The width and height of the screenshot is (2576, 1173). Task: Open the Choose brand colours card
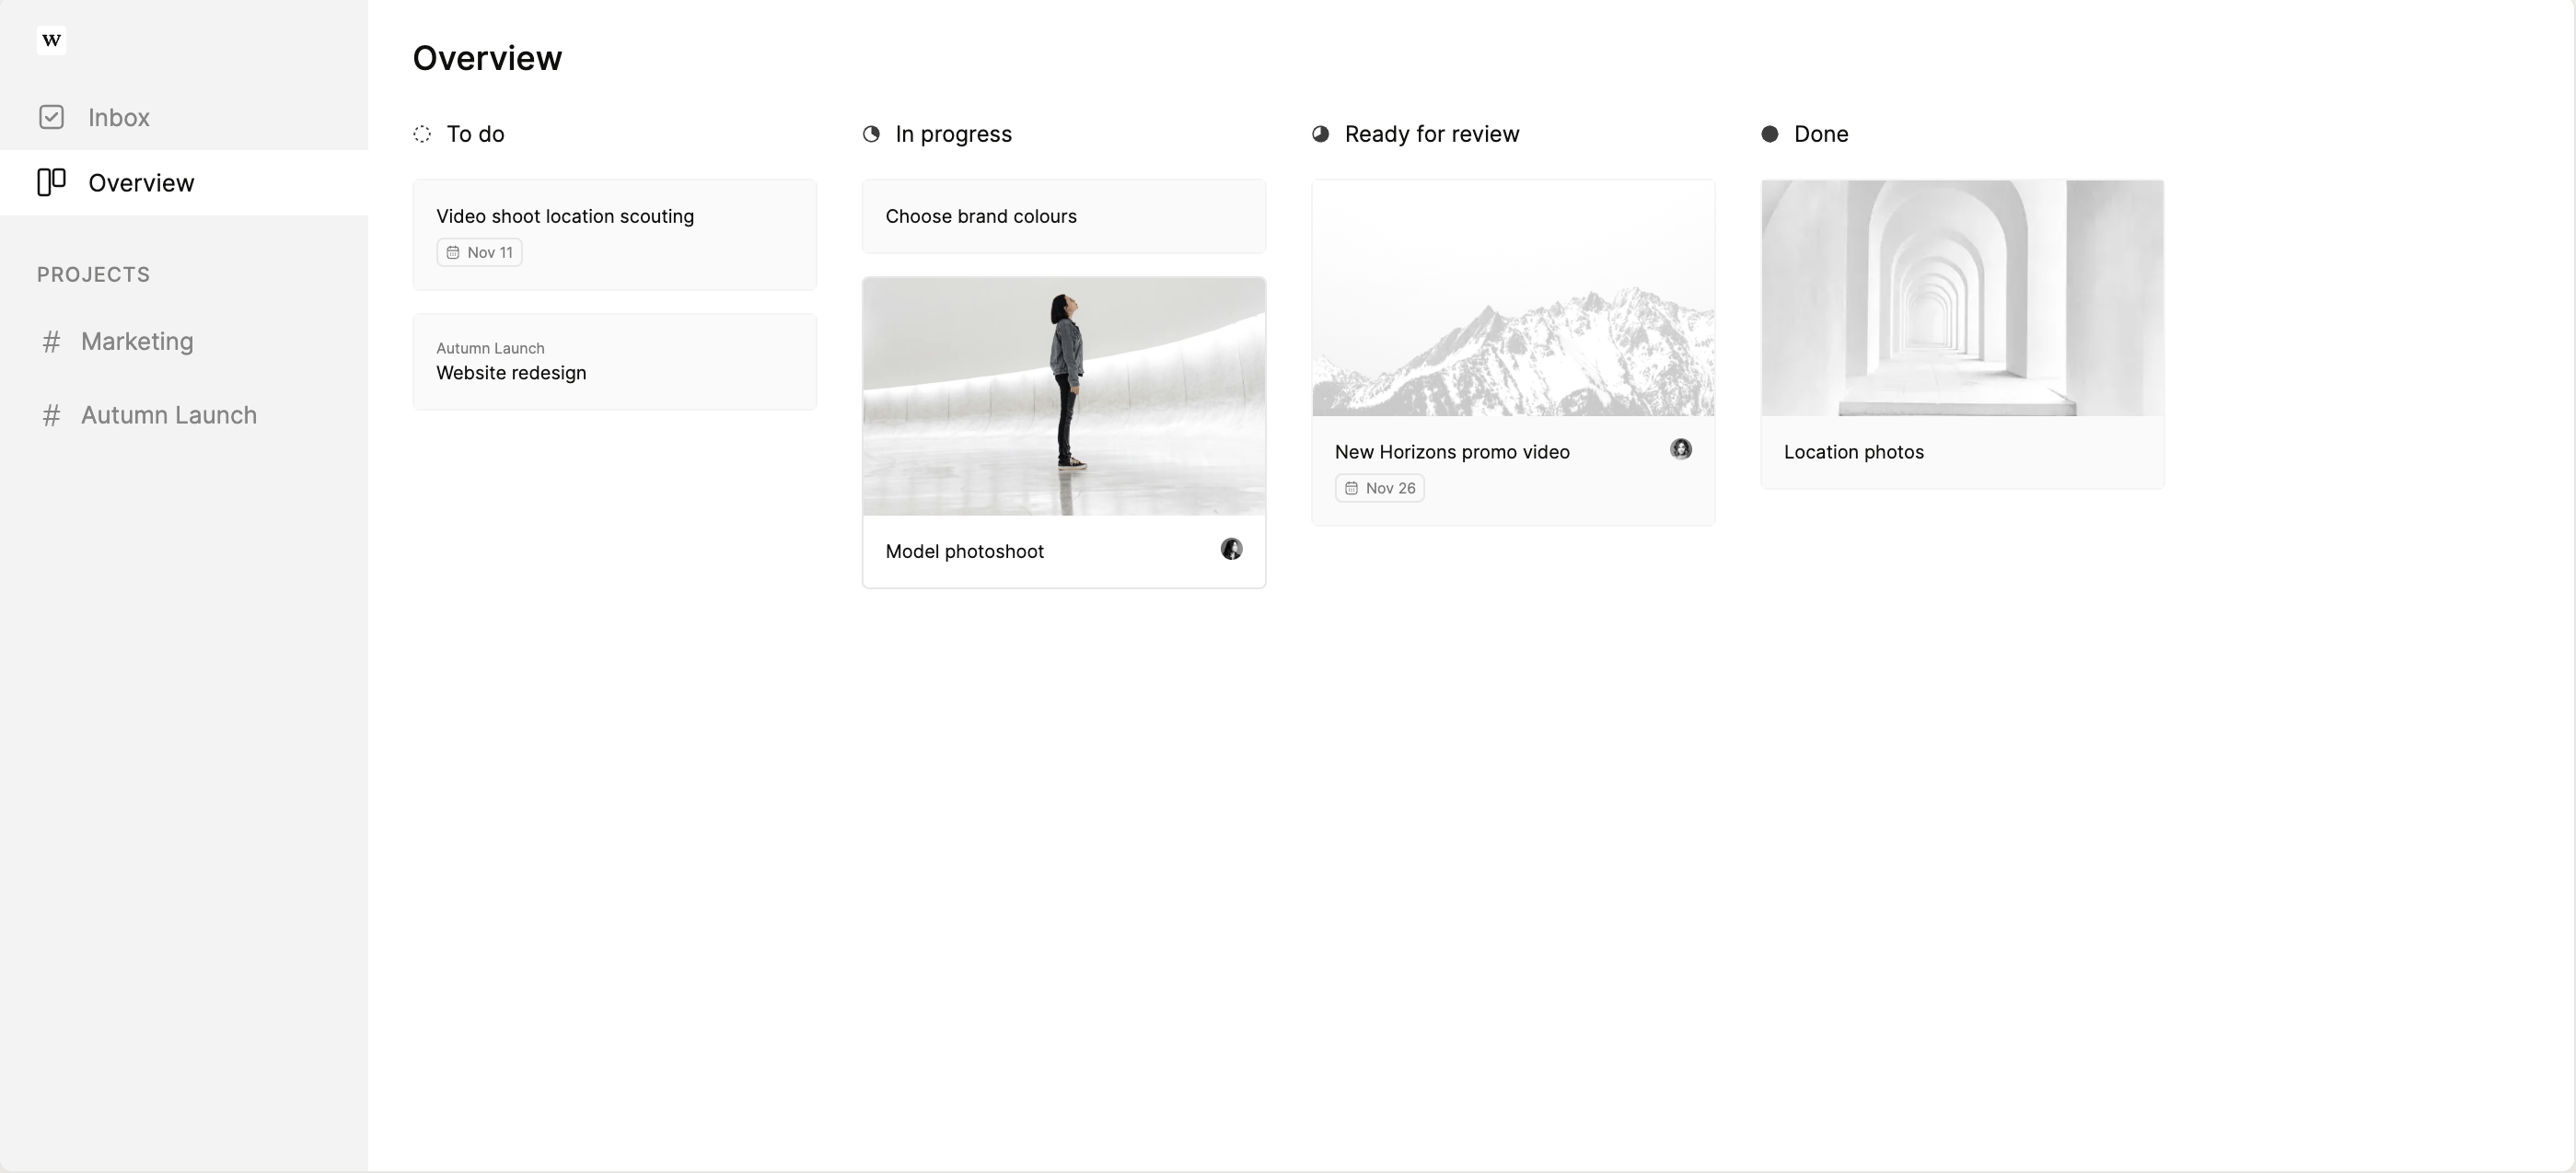tap(1063, 216)
